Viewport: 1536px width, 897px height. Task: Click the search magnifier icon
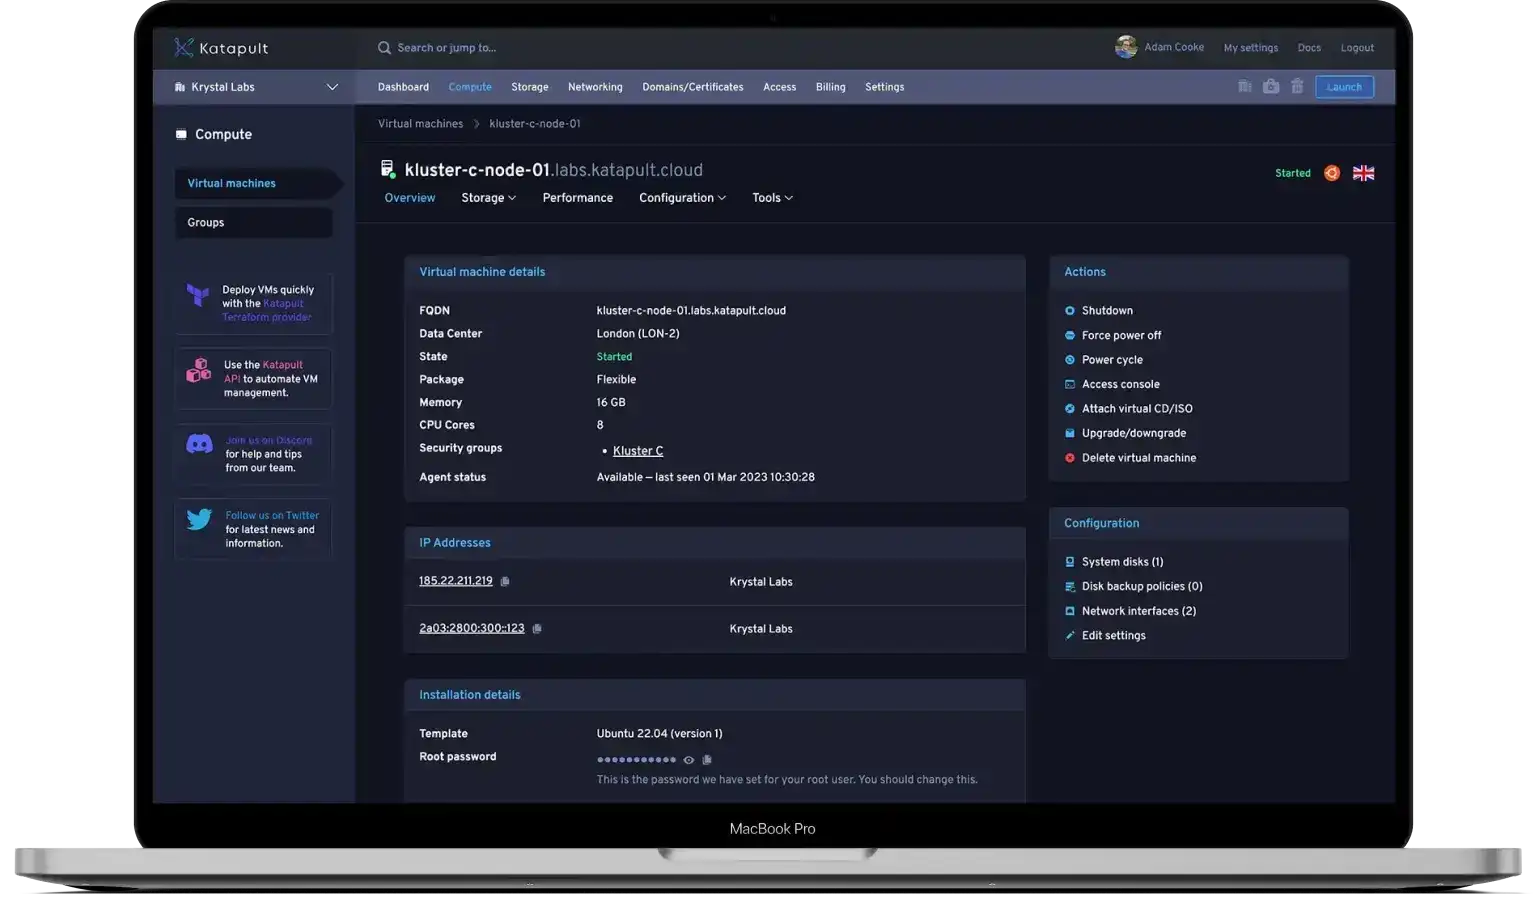tap(384, 48)
